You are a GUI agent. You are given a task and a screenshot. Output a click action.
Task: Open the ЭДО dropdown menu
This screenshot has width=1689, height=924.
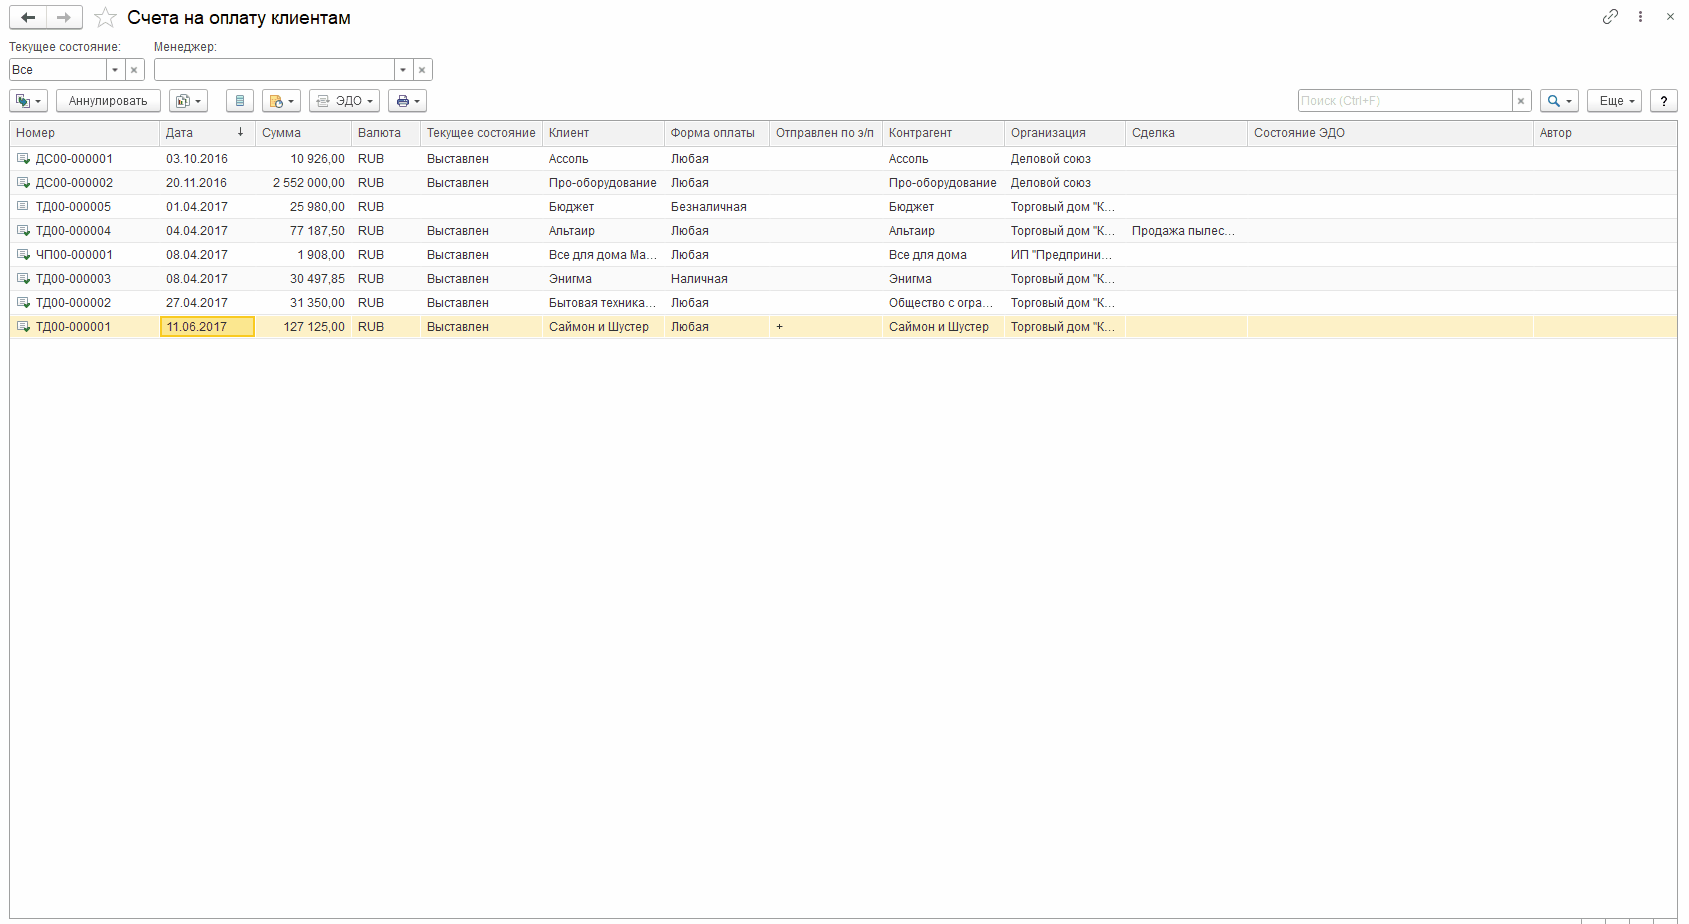point(344,101)
